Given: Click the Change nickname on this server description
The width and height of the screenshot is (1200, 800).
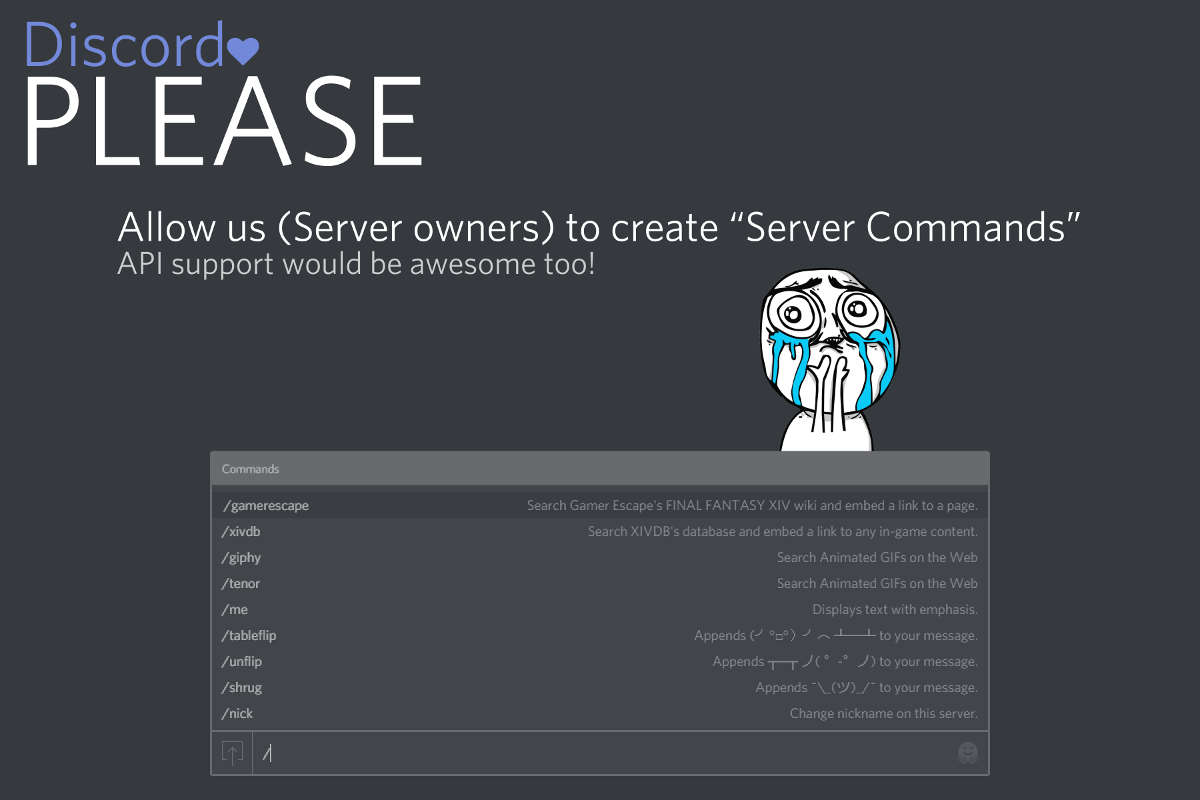Looking at the screenshot, I should pos(884,713).
